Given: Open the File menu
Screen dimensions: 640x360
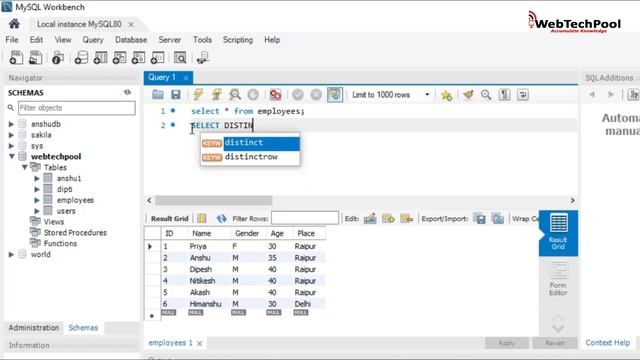Looking at the screenshot, I should click(12, 40).
